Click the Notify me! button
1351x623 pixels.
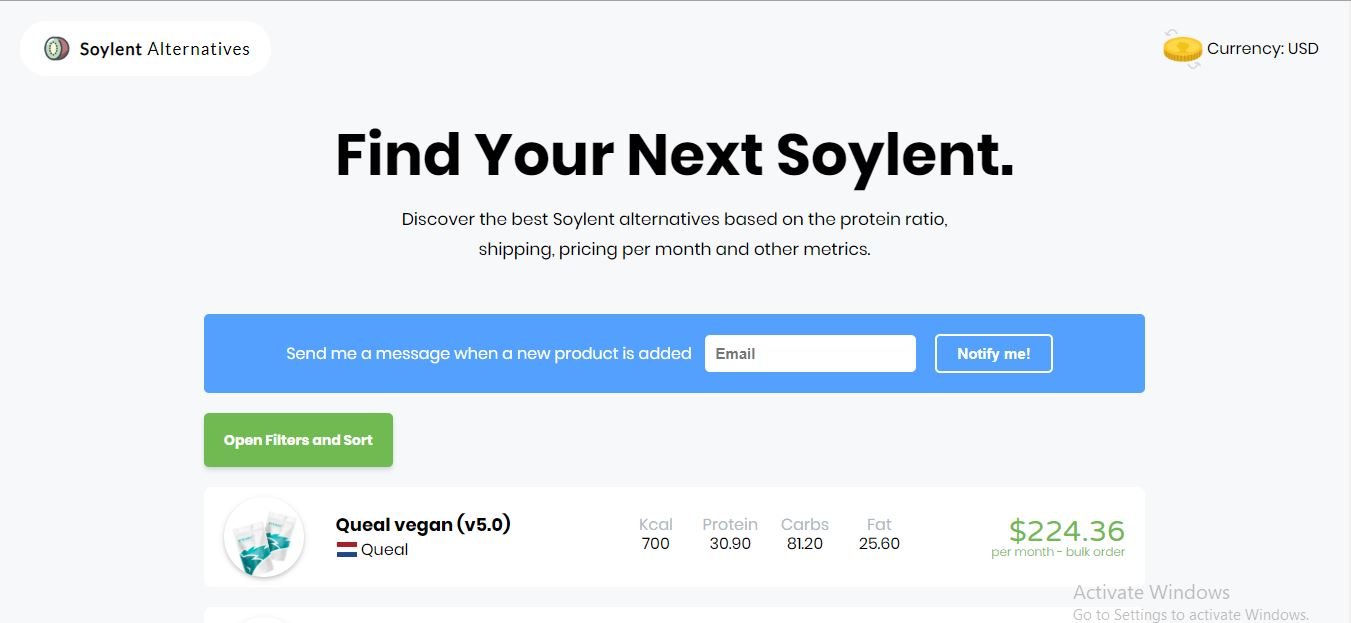993,353
